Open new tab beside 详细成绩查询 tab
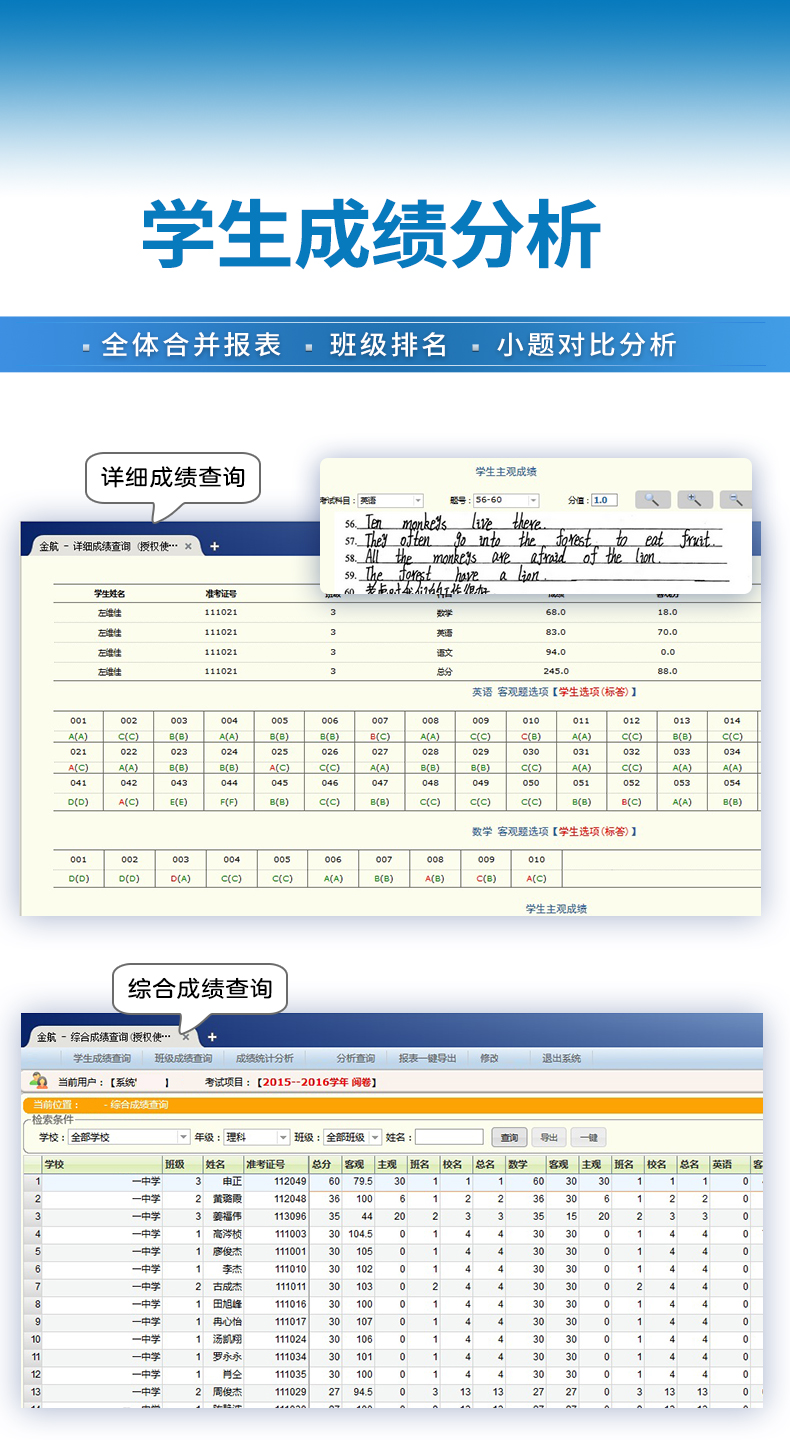 click(214, 546)
